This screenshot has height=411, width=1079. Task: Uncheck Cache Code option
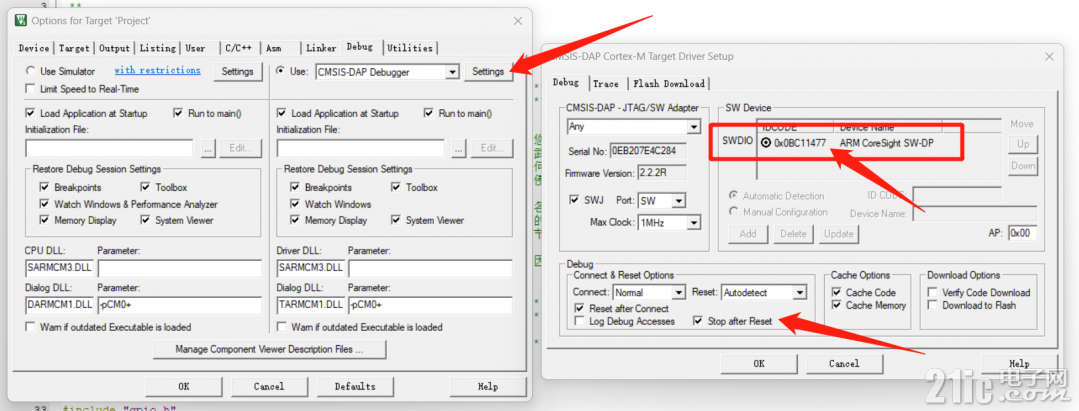(x=837, y=293)
